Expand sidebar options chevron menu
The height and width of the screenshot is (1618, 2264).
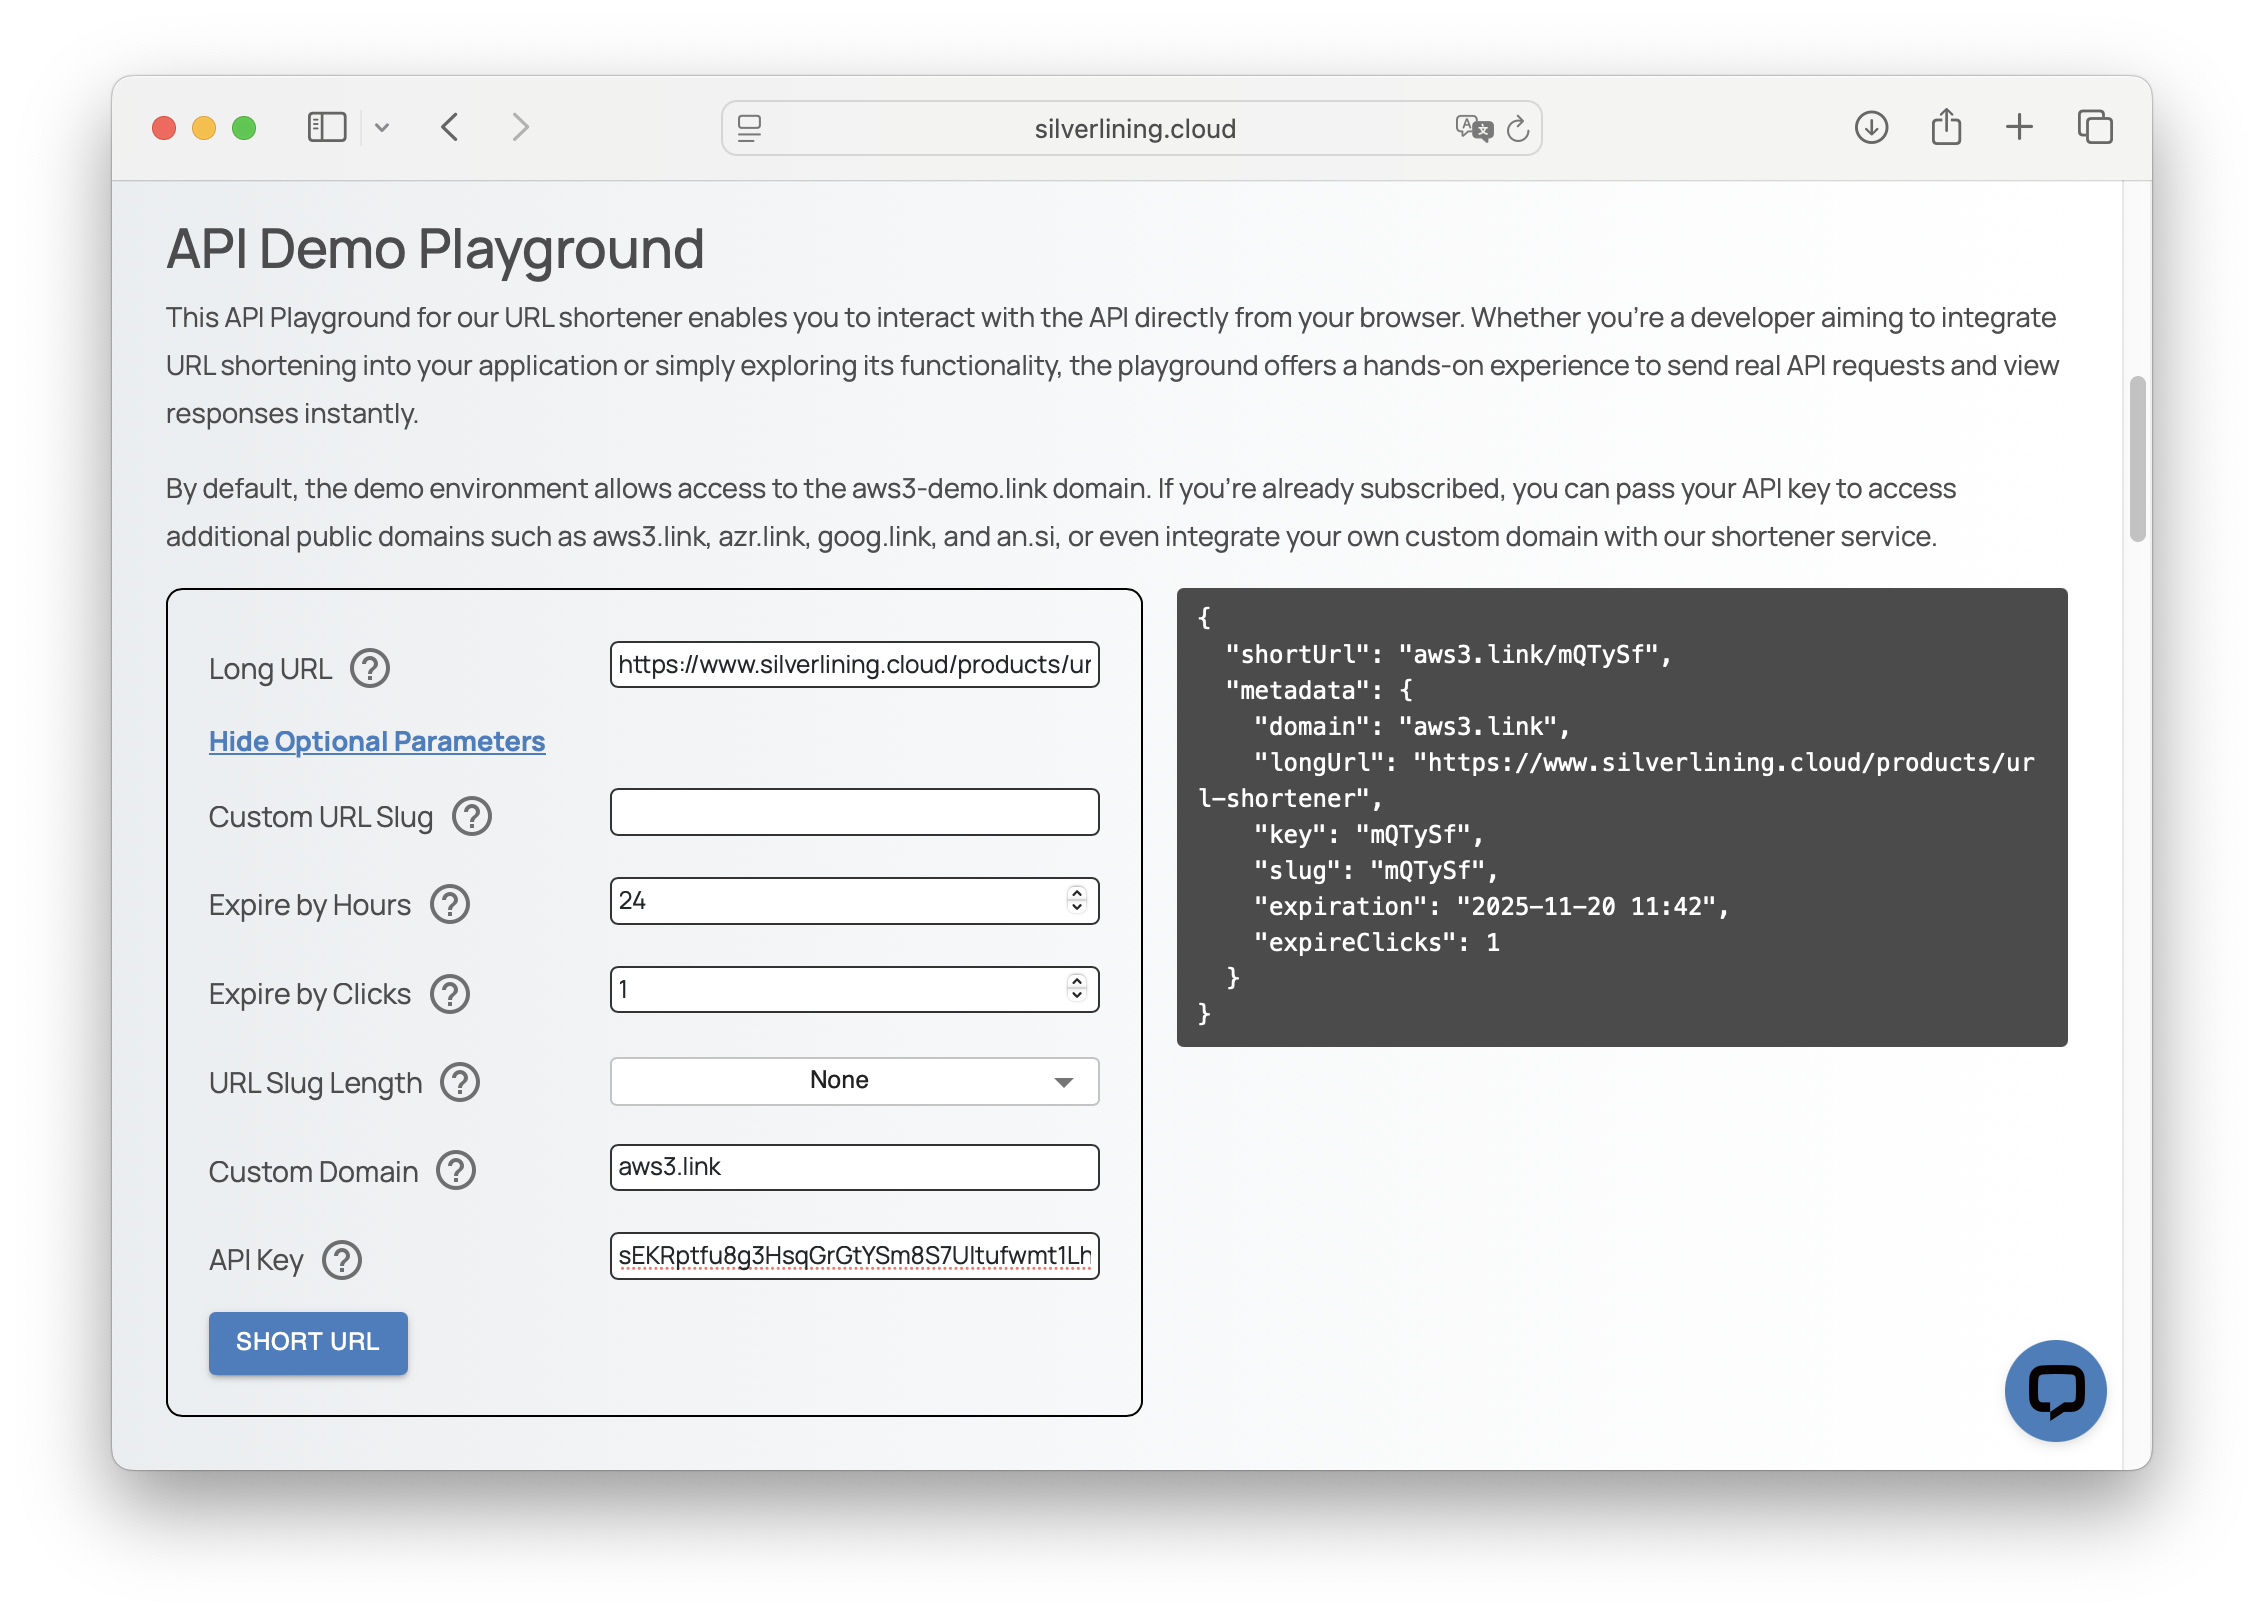coord(382,127)
